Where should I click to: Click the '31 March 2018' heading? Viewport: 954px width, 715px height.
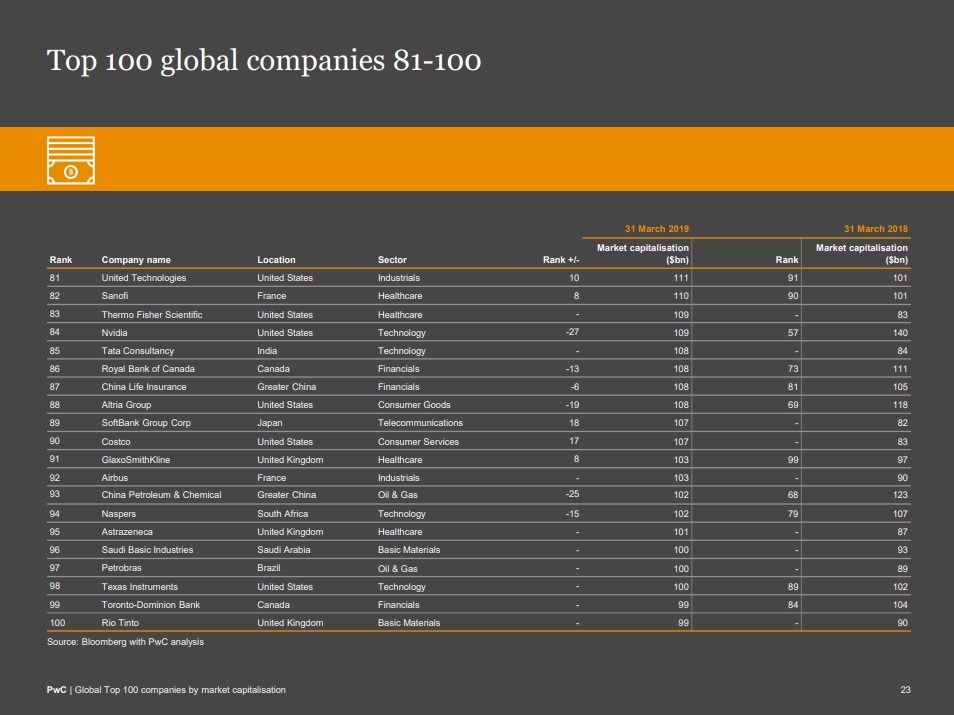(876, 229)
